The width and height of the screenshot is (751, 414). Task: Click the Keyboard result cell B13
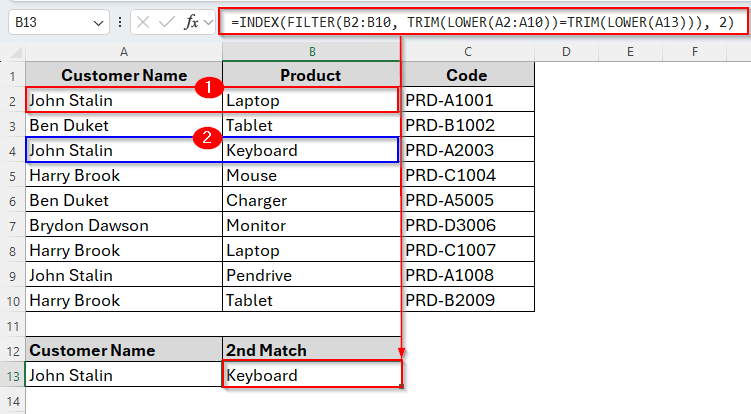click(x=311, y=376)
